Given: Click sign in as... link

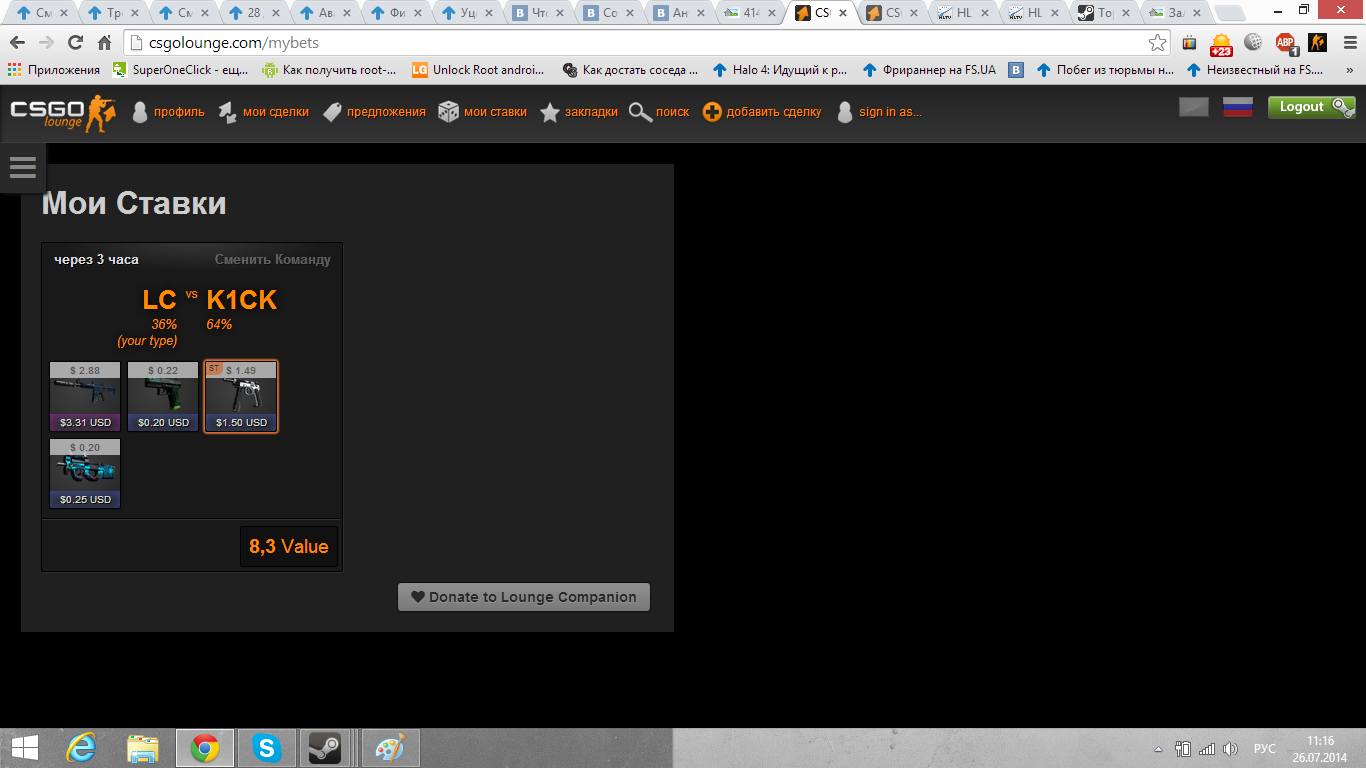Looking at the screenshot, I should pyautogui.click(x=879, y=112).
